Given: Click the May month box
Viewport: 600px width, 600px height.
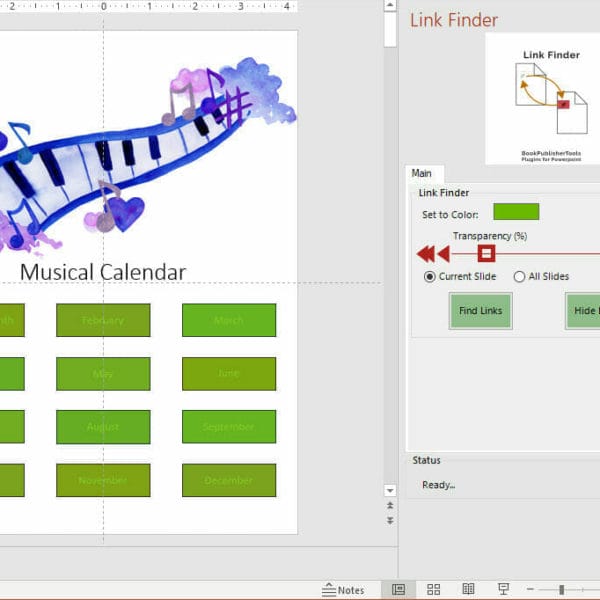Looking at the screenshot, I should 103,374.
